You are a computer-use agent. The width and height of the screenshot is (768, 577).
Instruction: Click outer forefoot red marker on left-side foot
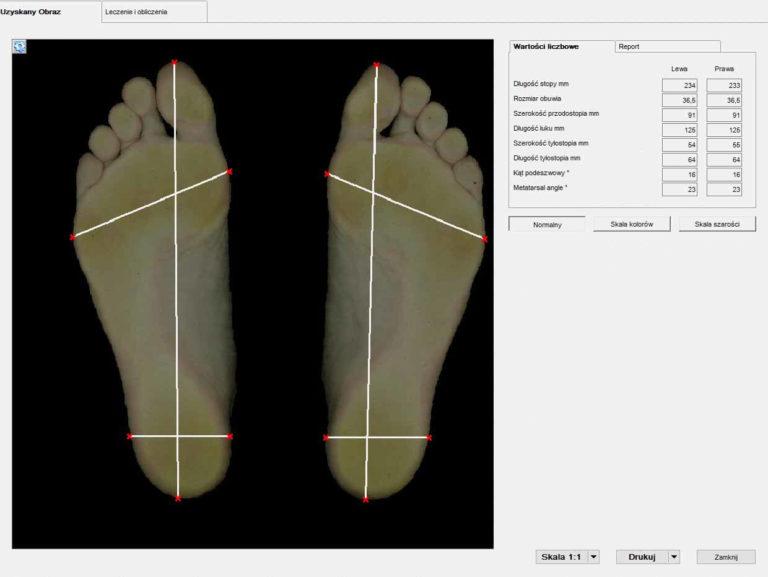coord(72,237)
